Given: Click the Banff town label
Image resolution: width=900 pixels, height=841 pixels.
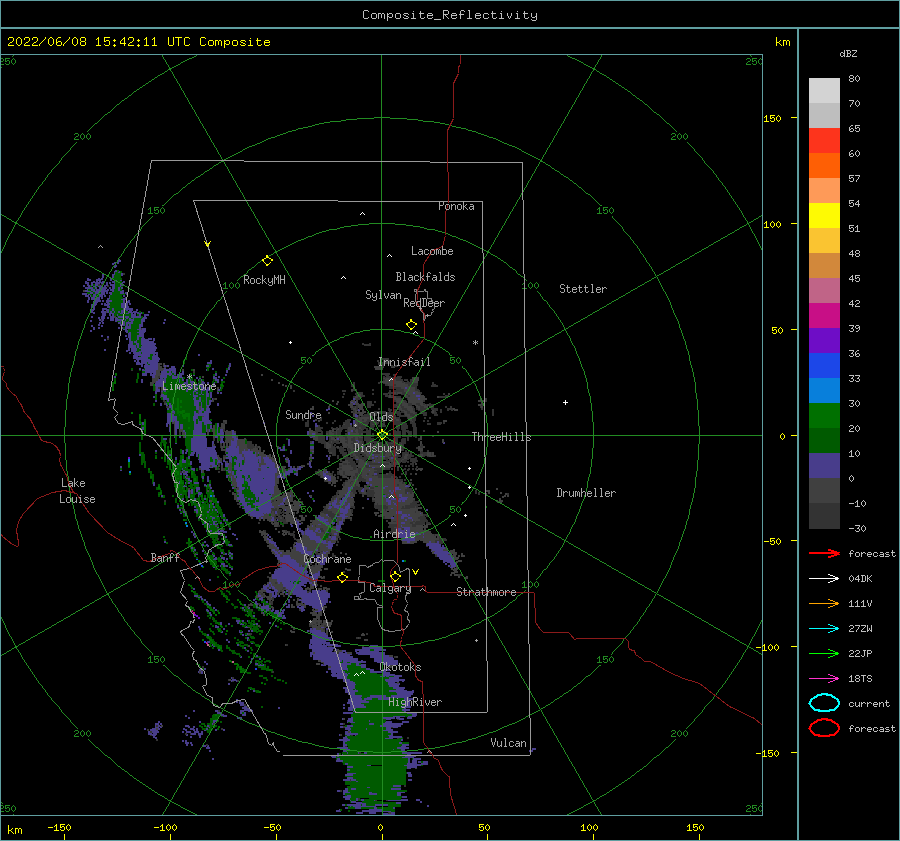Looking at the screenshot, I should 165,558.
